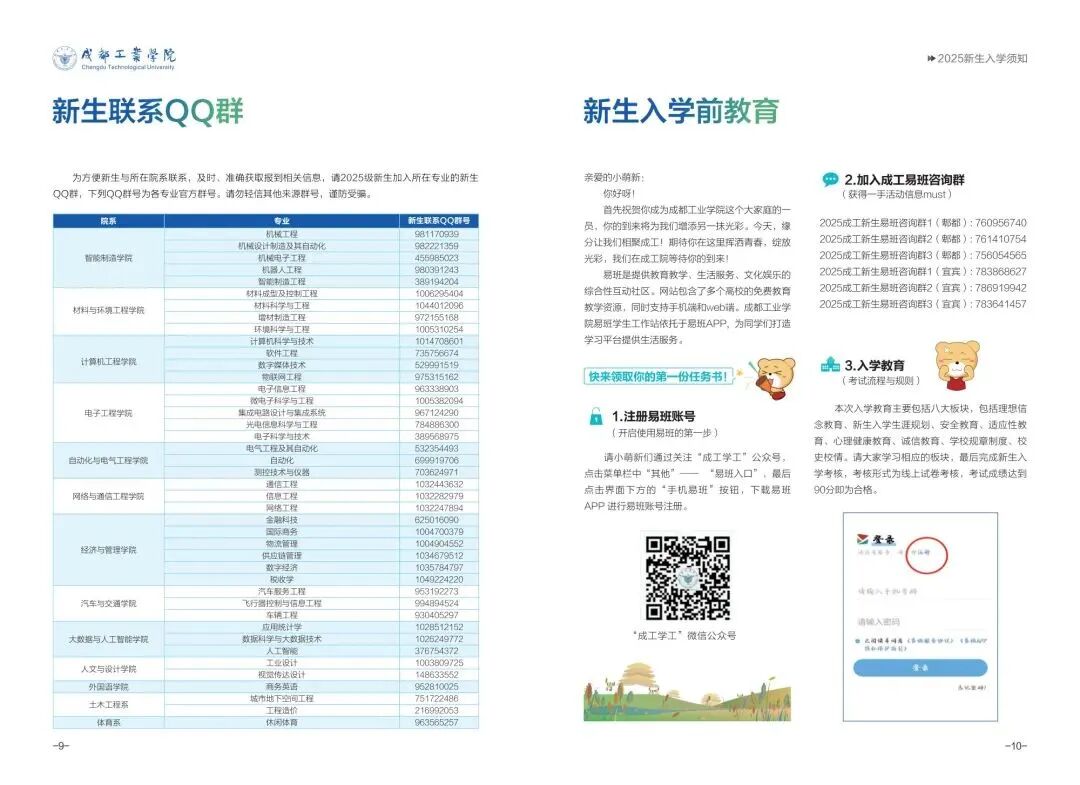Tap the blue 登录 button
Screen dimensions: 1080x785
(919, 666)
